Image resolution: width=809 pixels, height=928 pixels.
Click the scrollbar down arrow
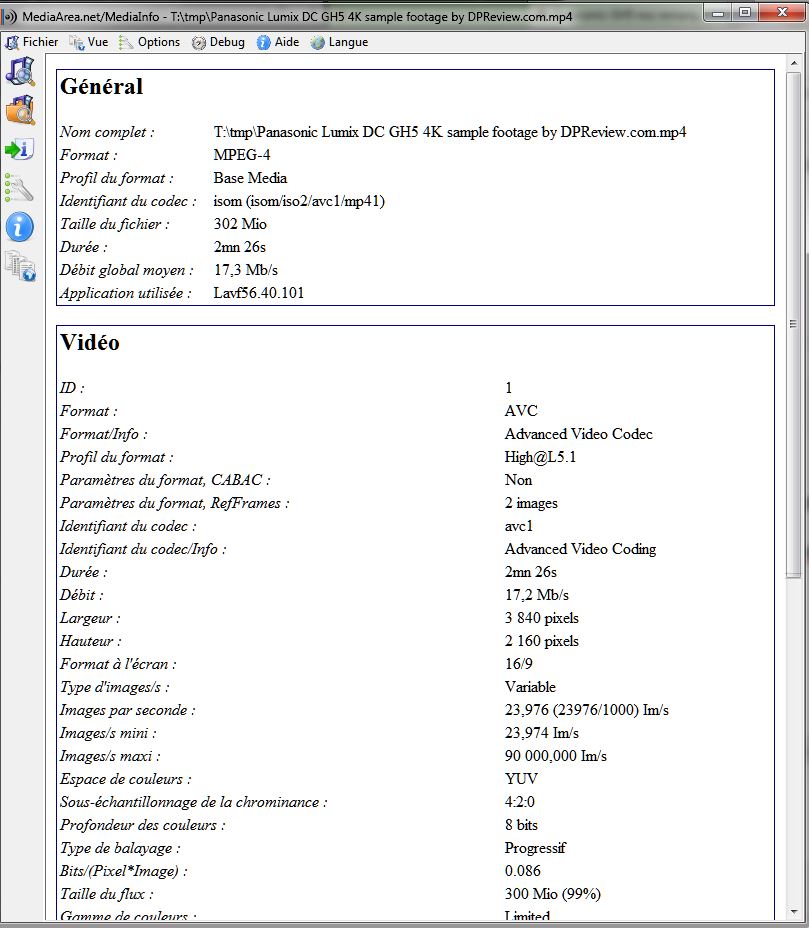click(x=794, y=913)
